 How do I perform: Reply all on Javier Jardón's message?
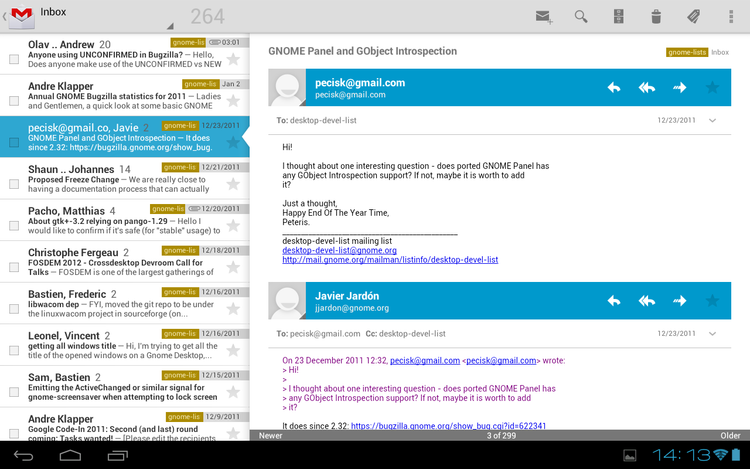[x=647, y=300]
